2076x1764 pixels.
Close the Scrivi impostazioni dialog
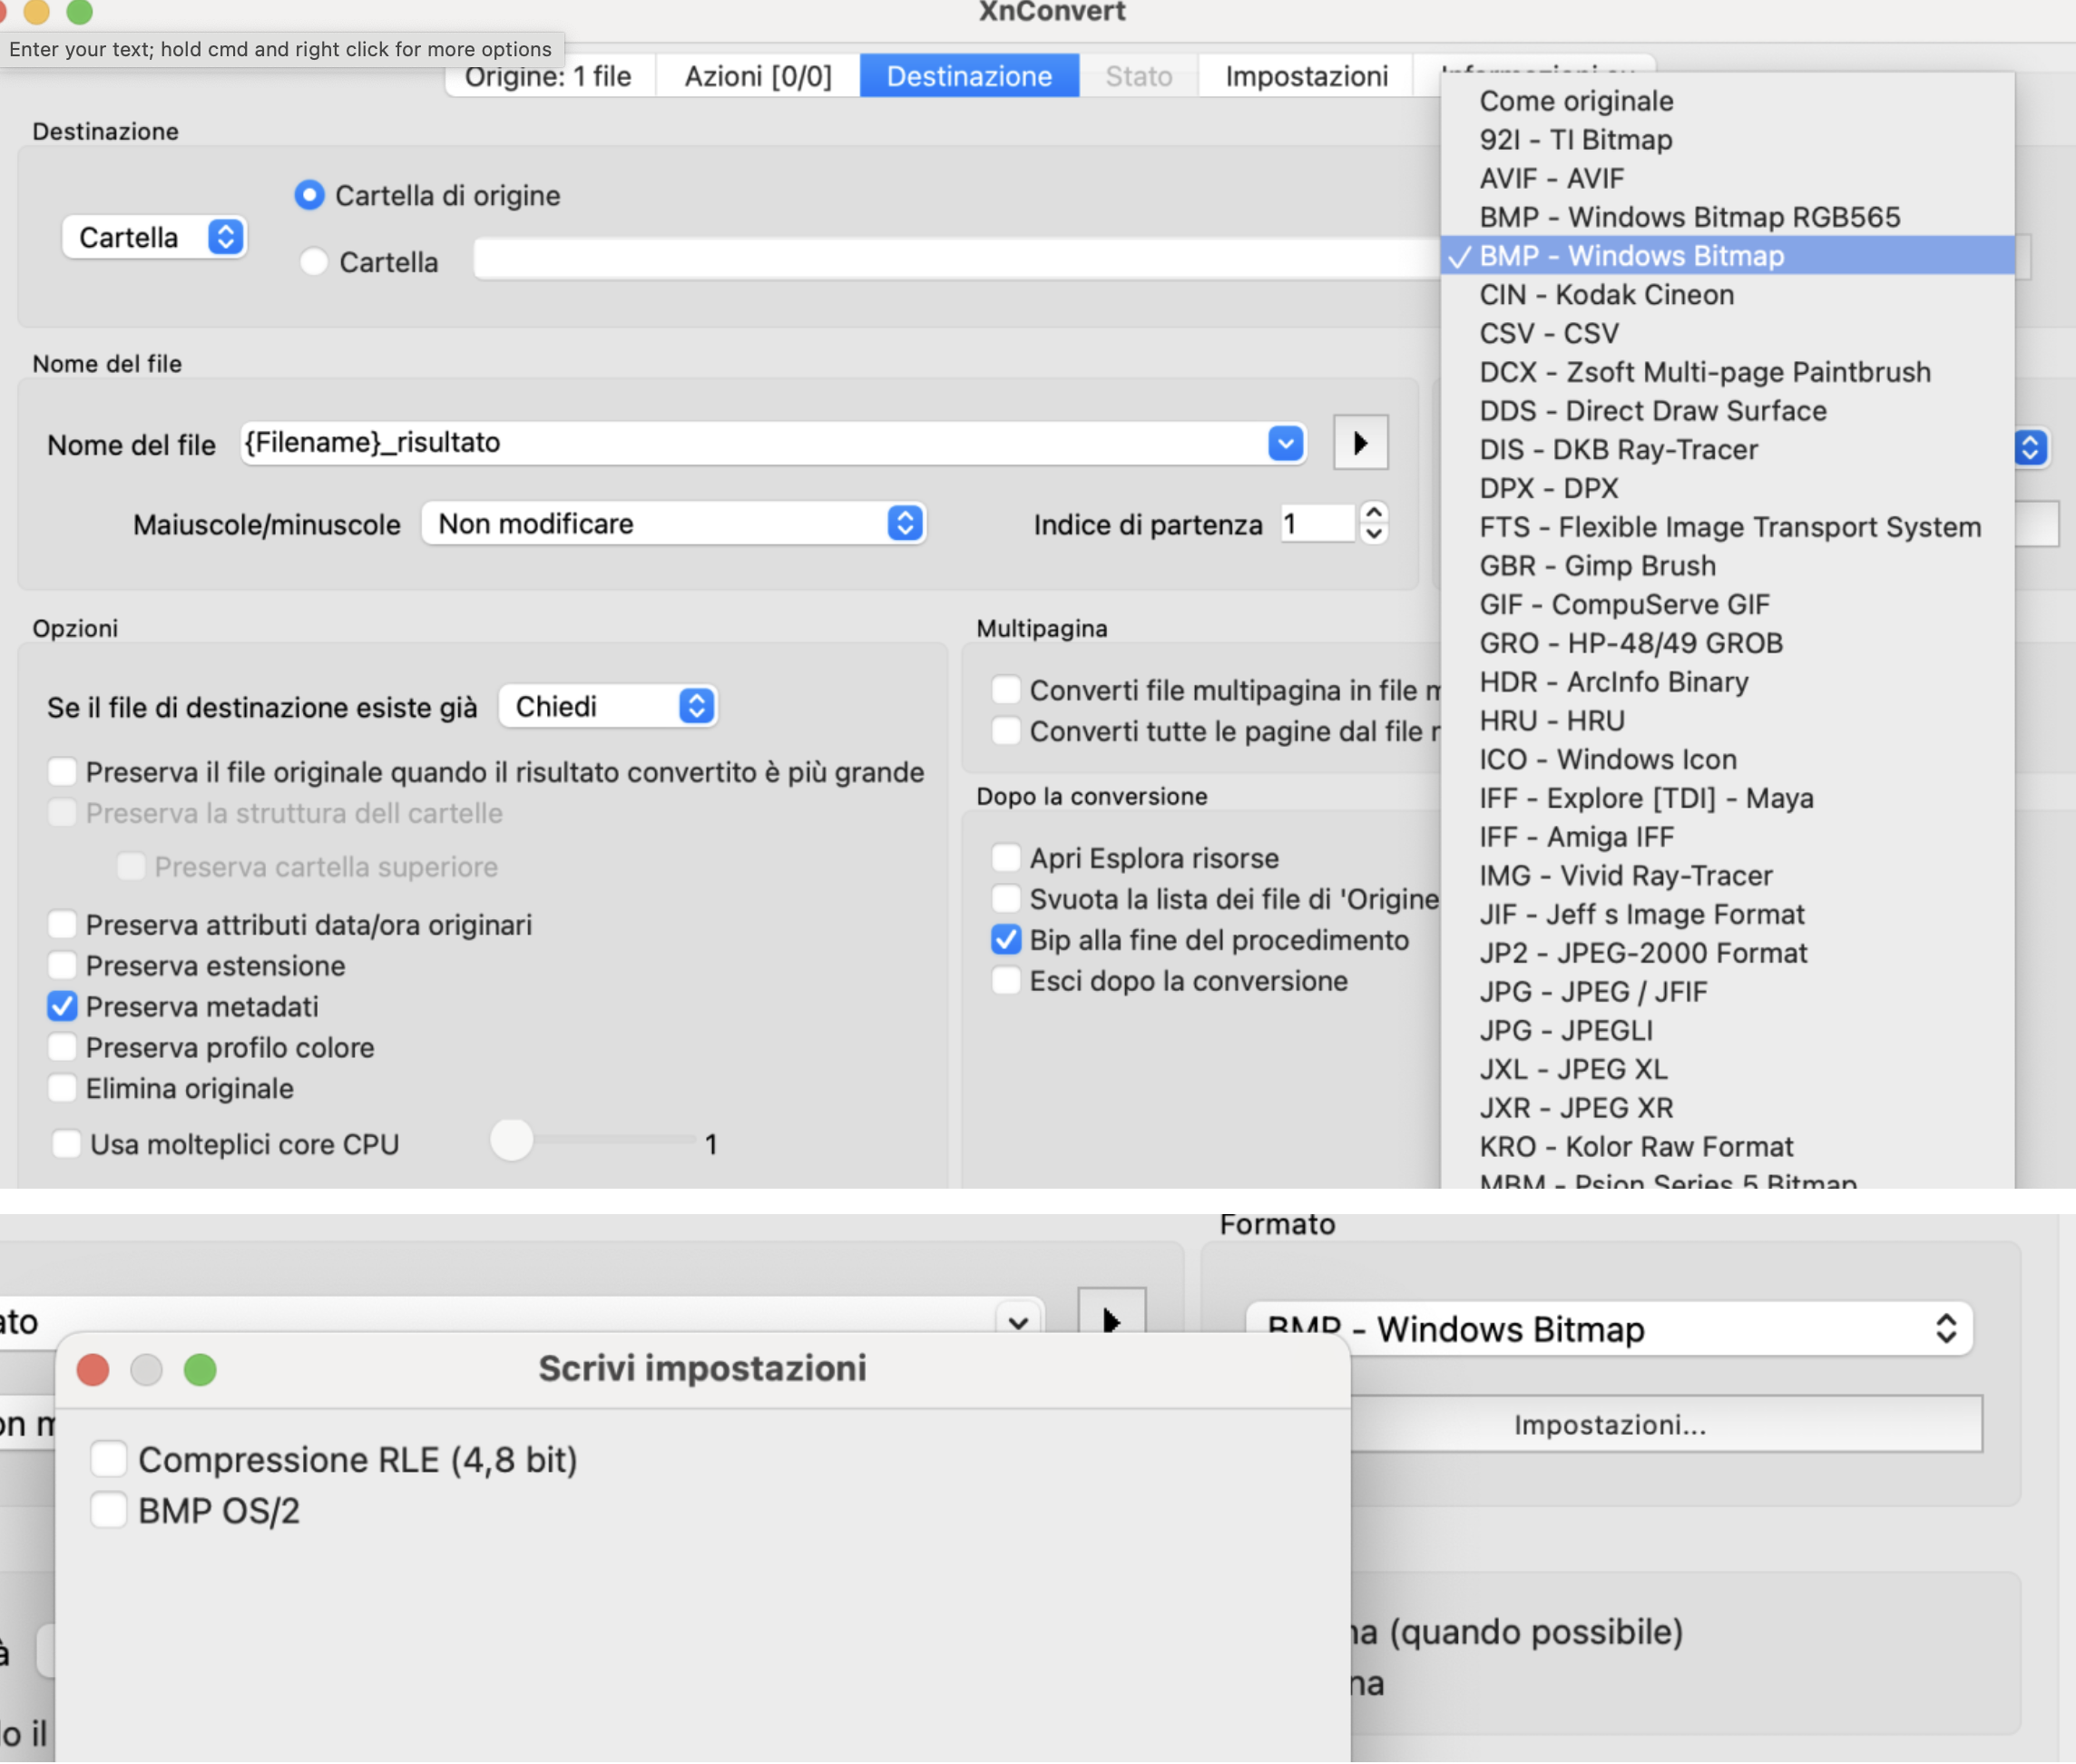tap(93, 1369)
